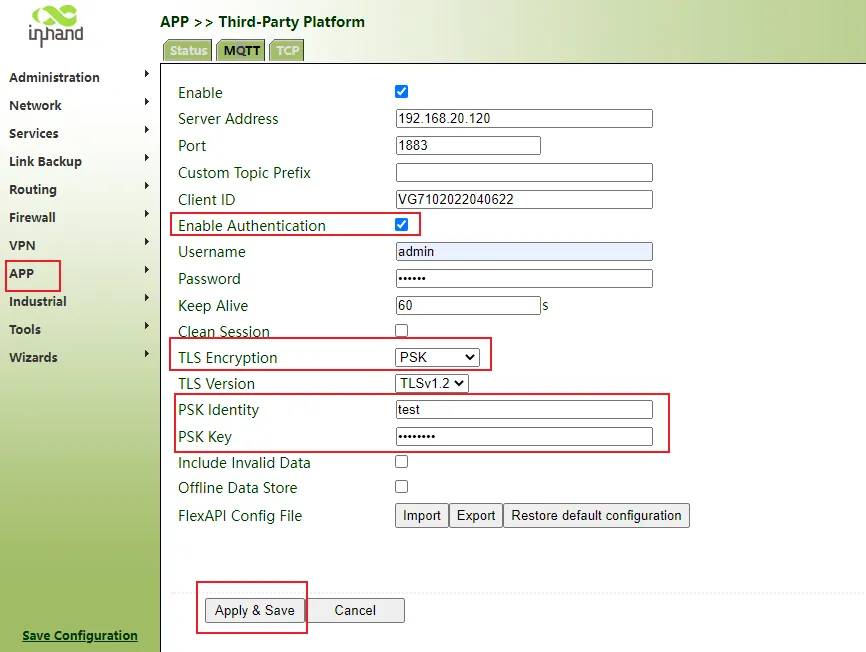Screen dimensions: 866x652
Task: Click the Apply & Save button
Action: (255, 611)
